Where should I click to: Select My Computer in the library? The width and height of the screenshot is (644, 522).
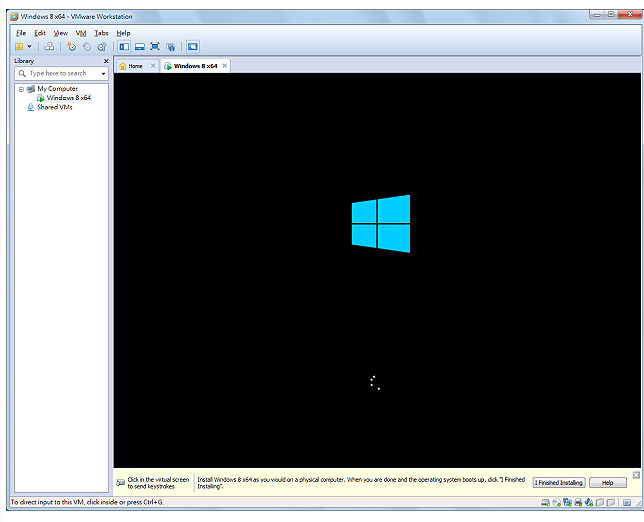click(x=58, y=89)
